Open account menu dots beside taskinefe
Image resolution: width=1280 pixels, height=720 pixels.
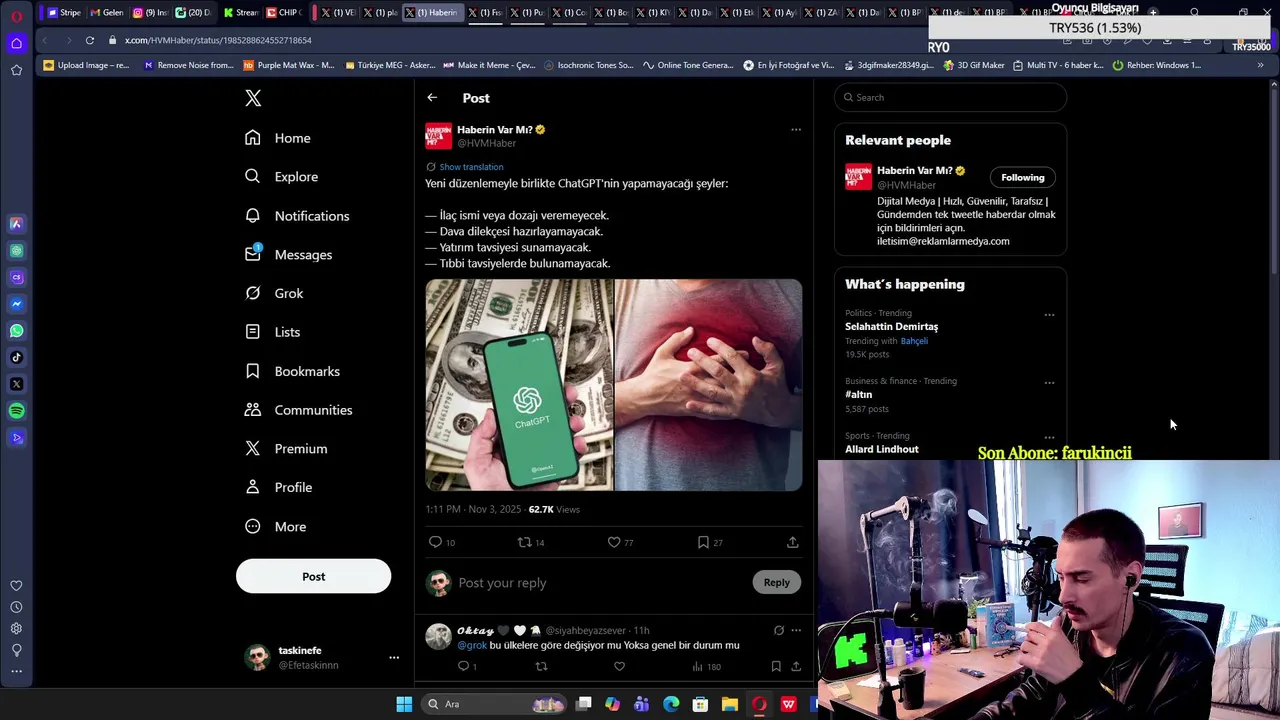tap(394, 657)
